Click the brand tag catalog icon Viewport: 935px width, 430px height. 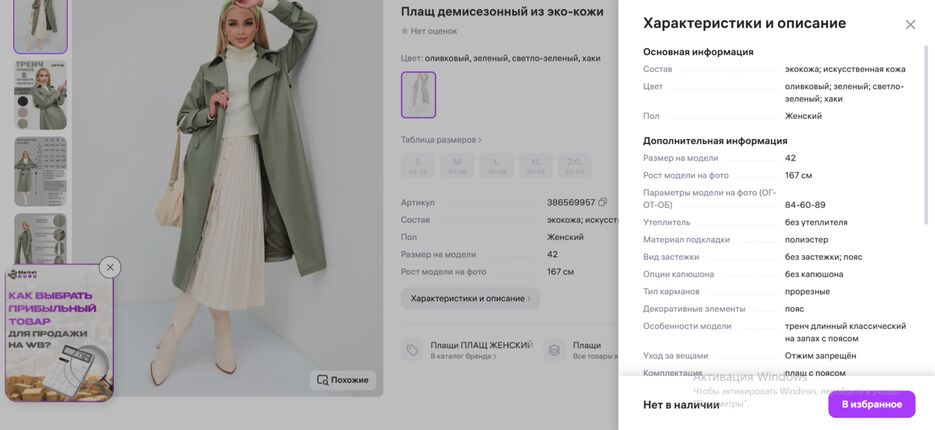(413, 350)
